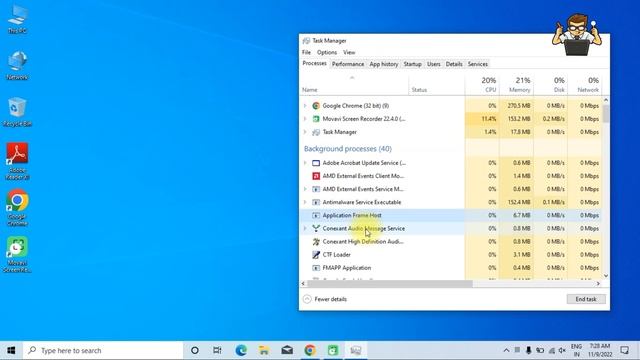640x360 pixels.
Task: Collapse view with Fewer details
Action: click(325, 299)
